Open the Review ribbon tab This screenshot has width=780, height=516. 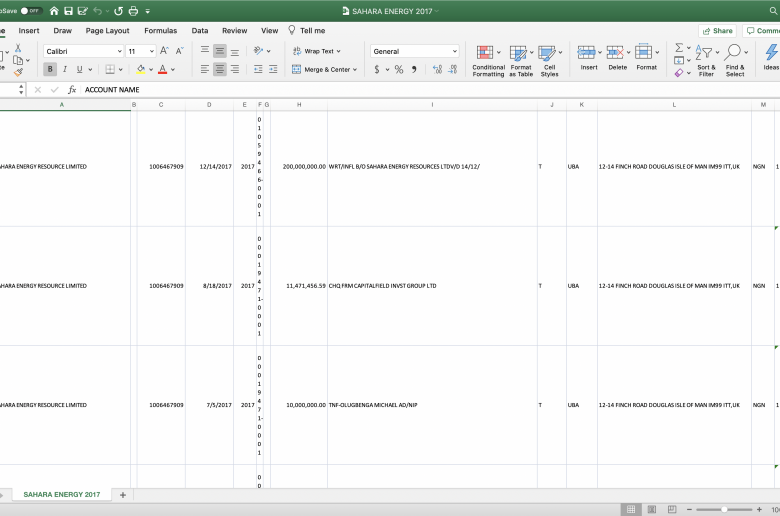coord(235,30)
